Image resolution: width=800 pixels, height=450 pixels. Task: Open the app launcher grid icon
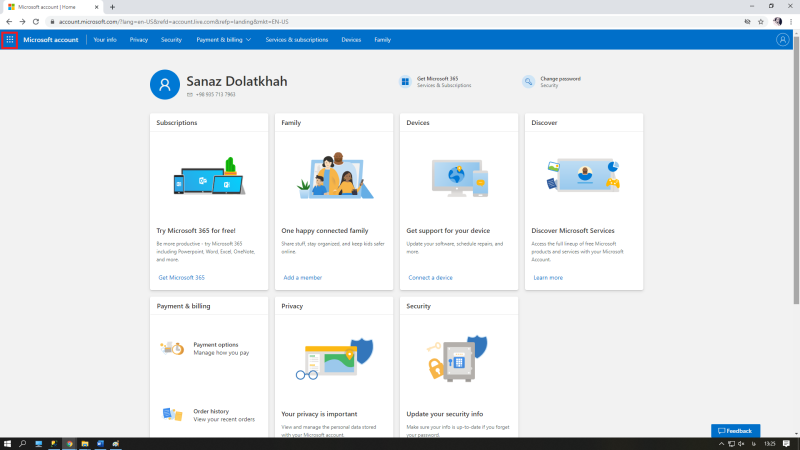coord(10,40)
